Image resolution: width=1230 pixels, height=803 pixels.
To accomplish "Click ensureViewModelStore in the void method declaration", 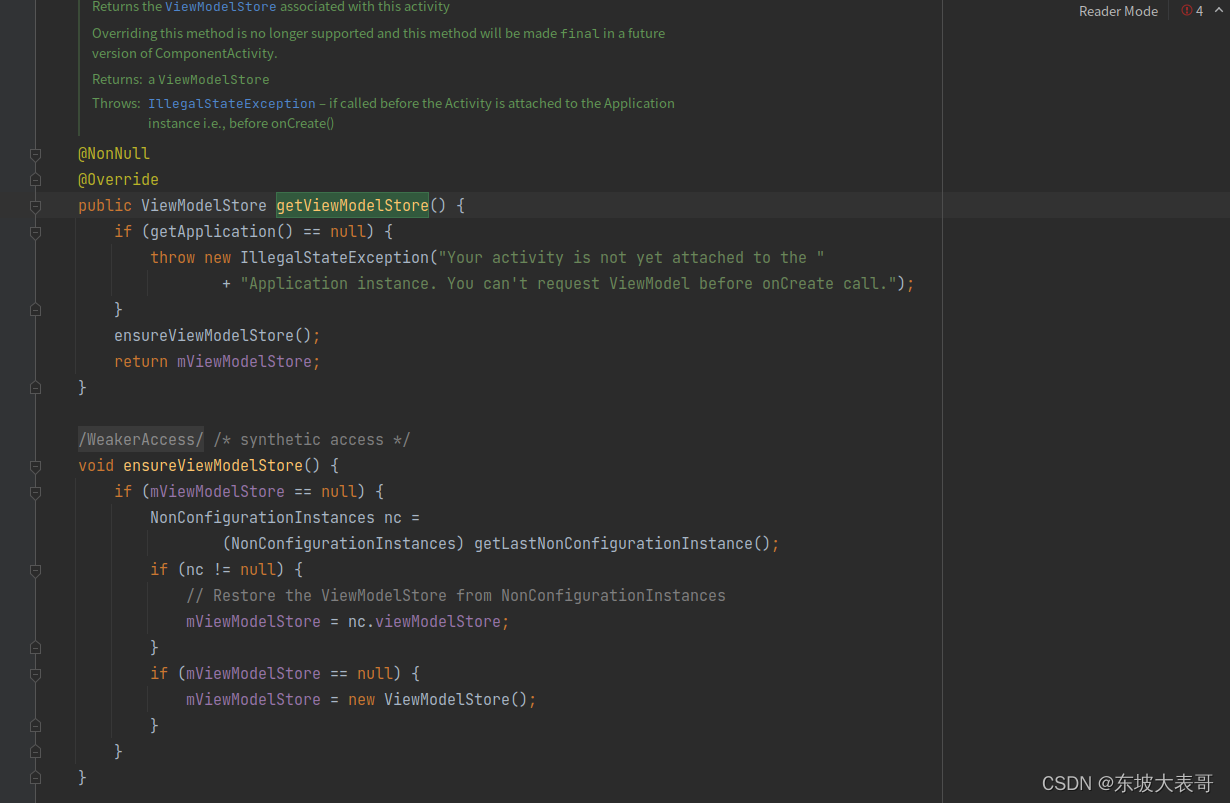I will pyautogui.click(x=213, y=465).
